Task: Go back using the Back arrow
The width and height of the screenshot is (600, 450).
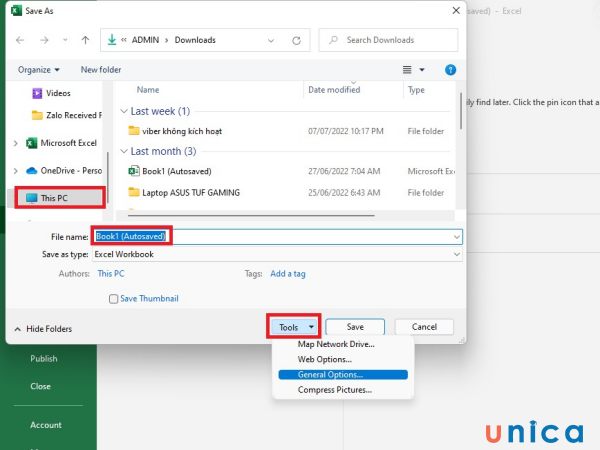Action: (20, 40)
